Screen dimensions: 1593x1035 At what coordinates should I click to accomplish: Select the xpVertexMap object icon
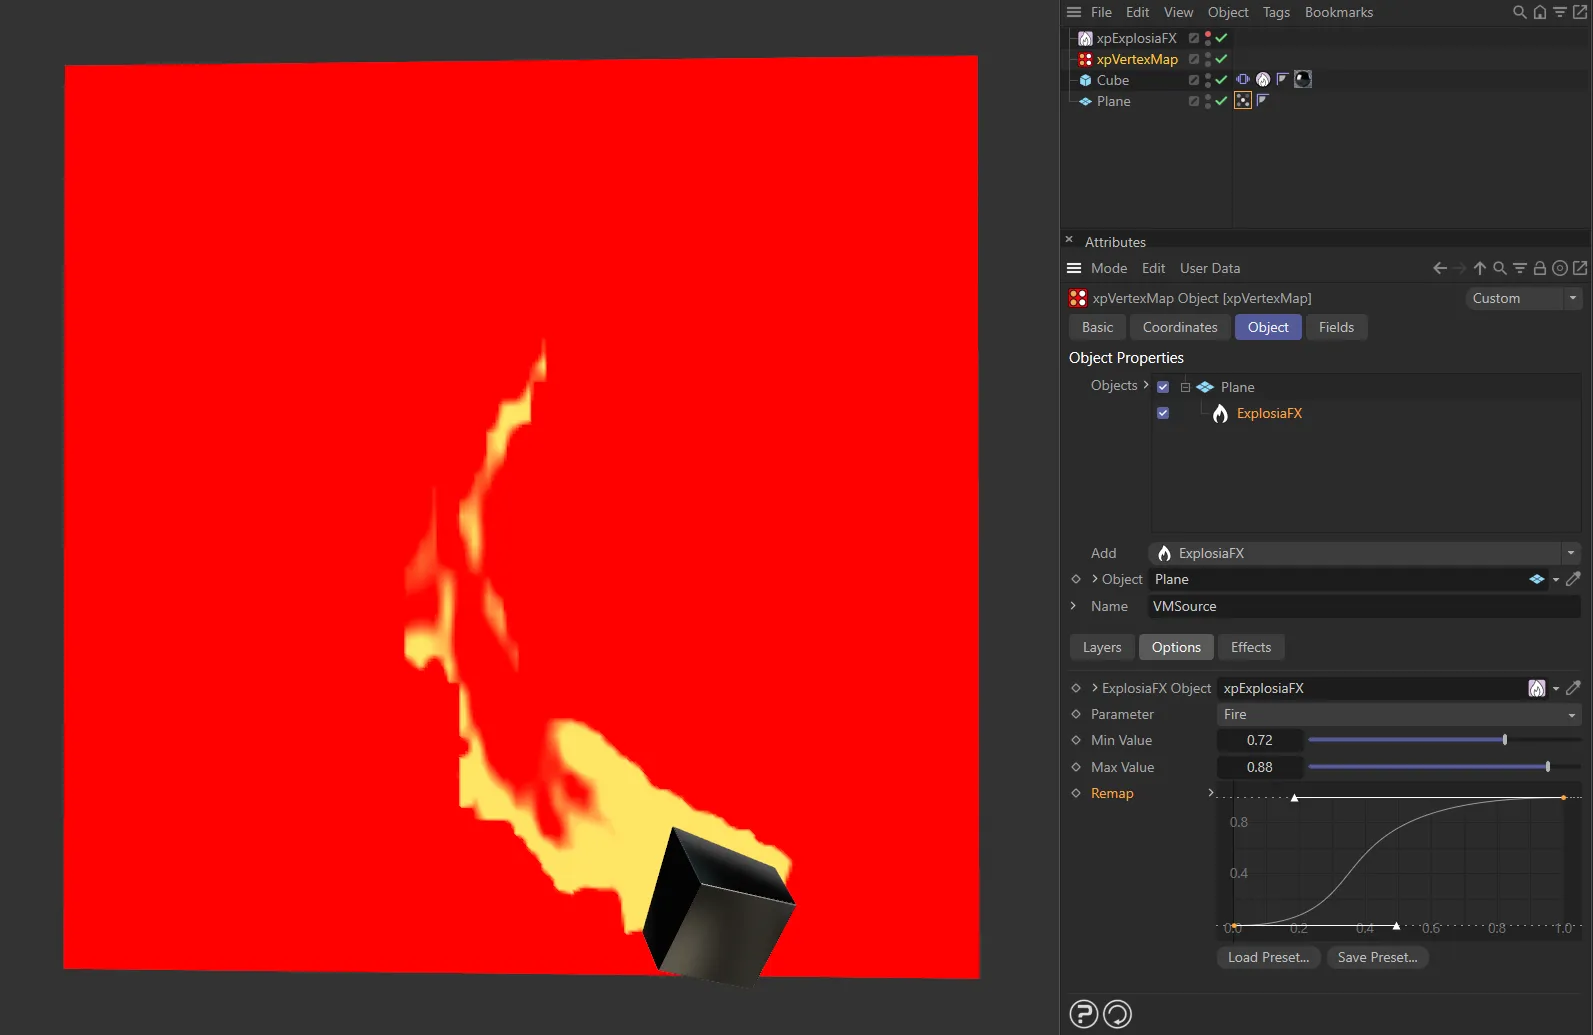point(1085,59)
